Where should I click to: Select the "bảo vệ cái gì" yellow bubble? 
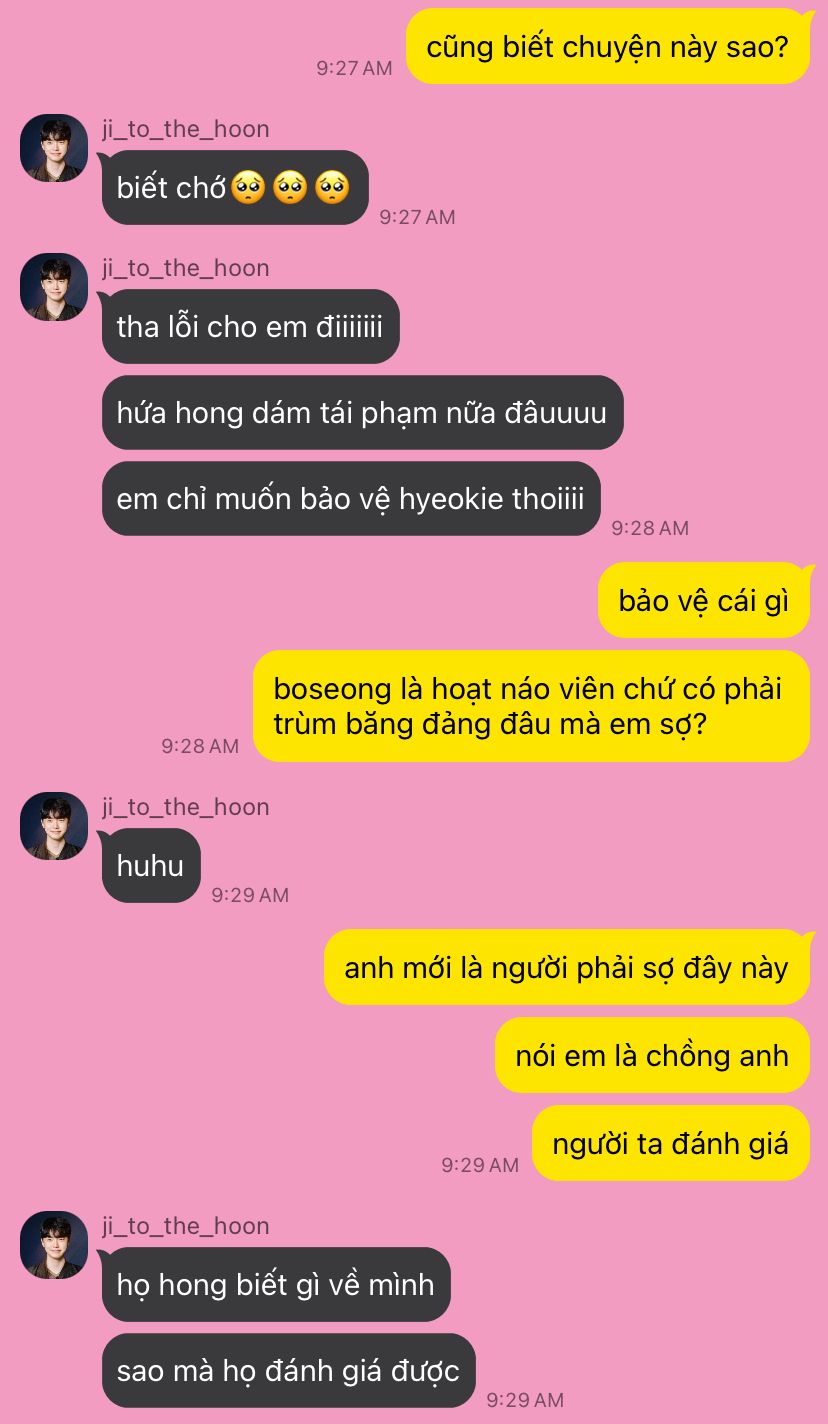tap(704, 600)
